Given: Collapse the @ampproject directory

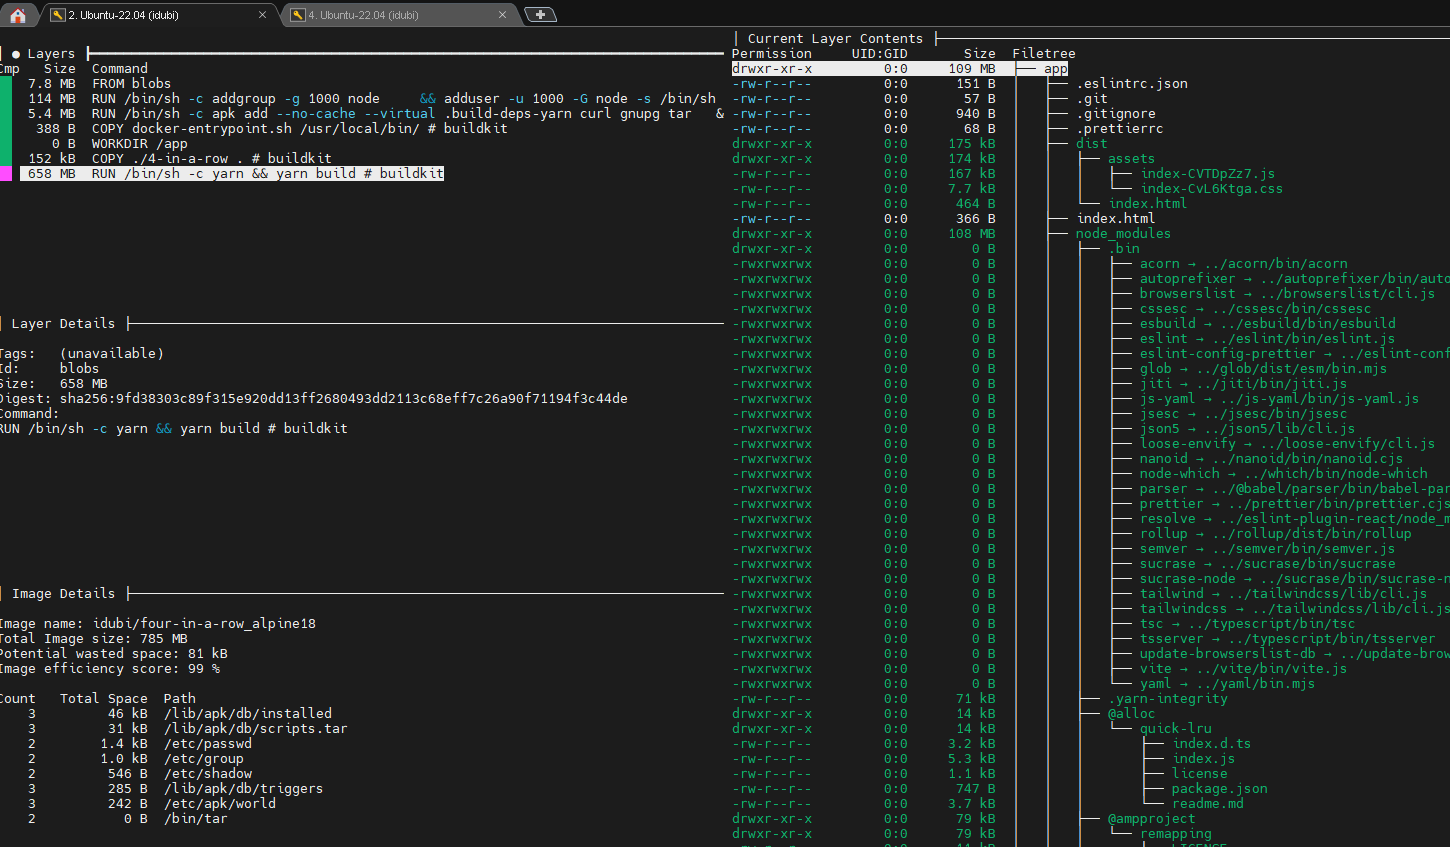Looking at the screenshot, I should (x=1152, y=818).
